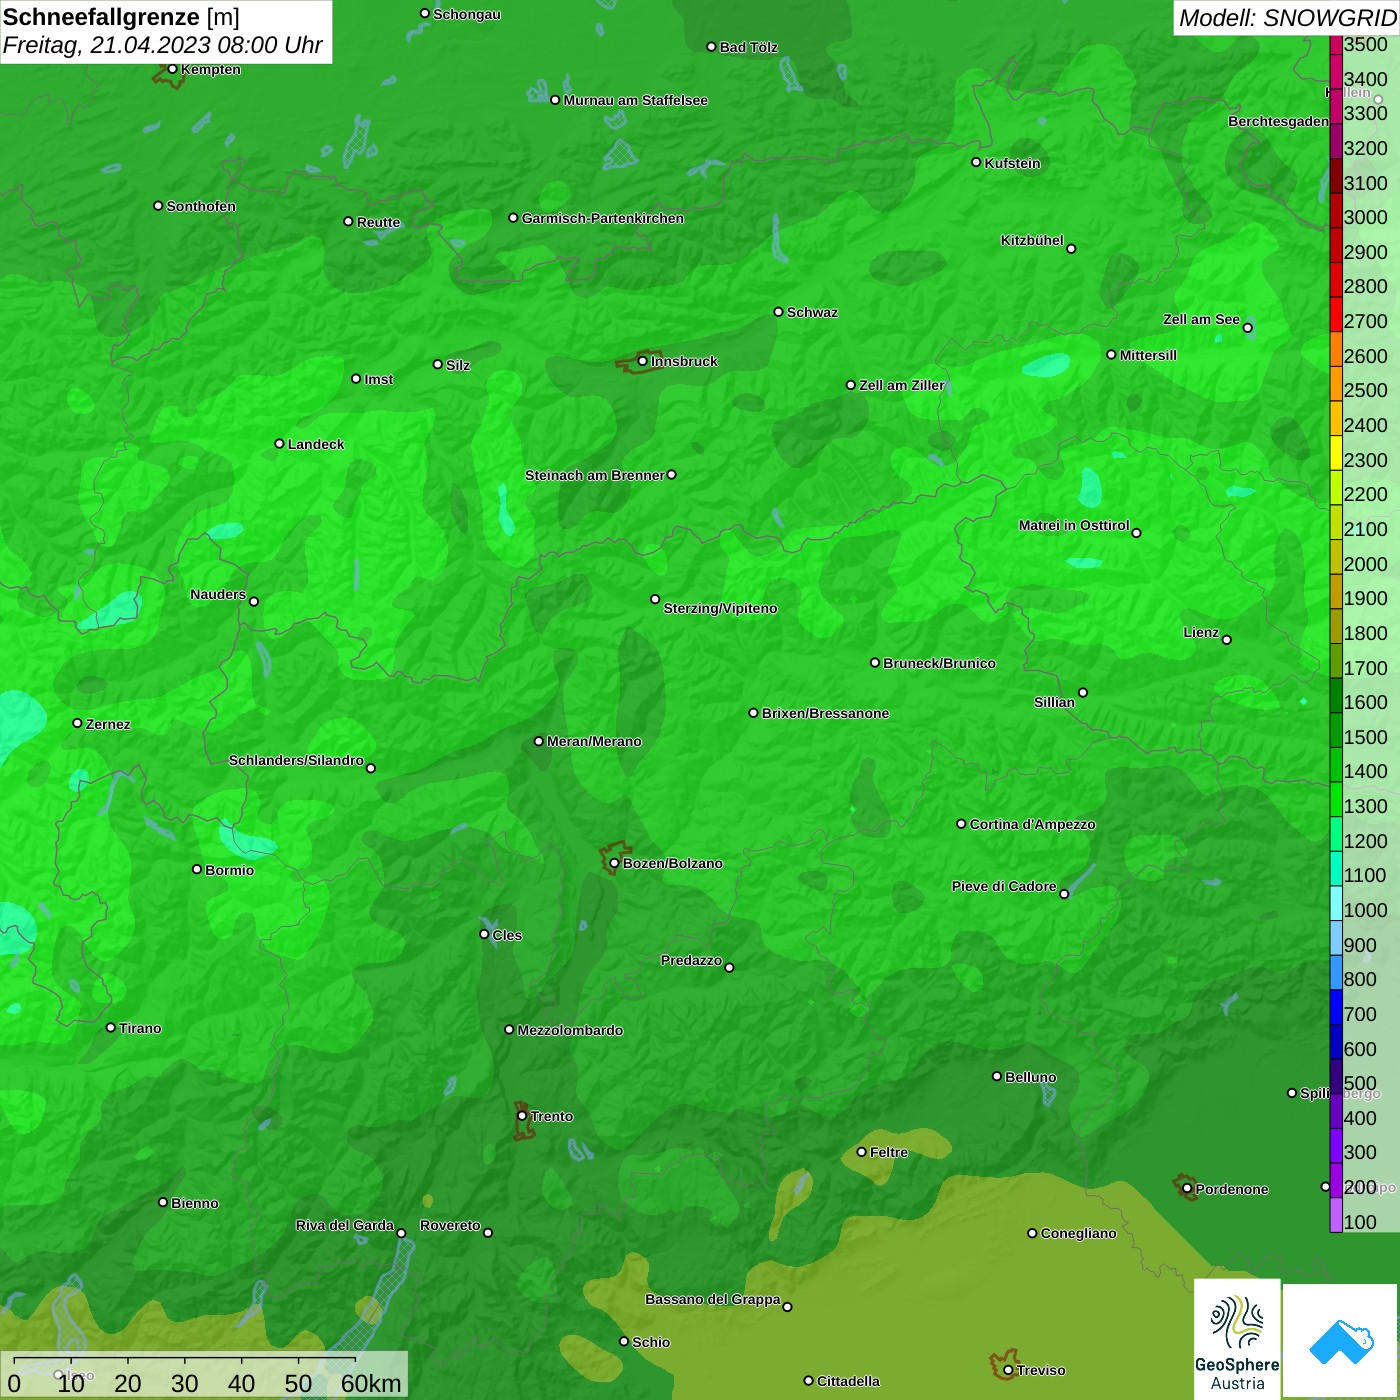The height and width of the screenshot is (1400, 1400).
Task: Click the Cortina d'Ampezzo label
Action: 1033,824
